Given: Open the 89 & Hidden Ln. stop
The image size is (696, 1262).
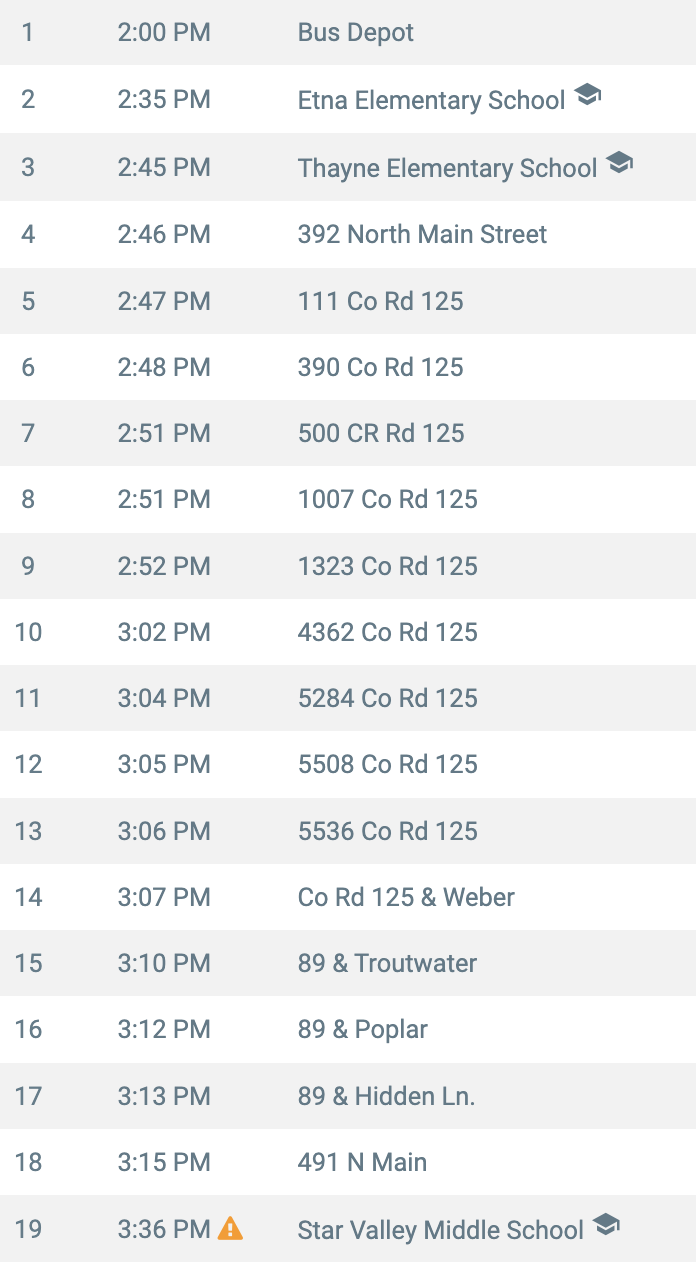Looking at the screenshot, I should point(348,1096).
